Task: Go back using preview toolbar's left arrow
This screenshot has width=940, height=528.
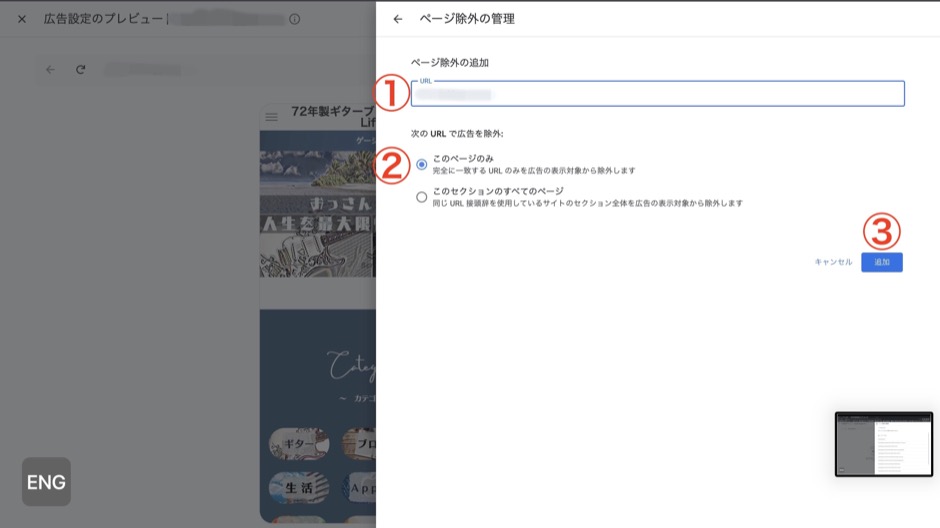Action: tap(51, 70)
